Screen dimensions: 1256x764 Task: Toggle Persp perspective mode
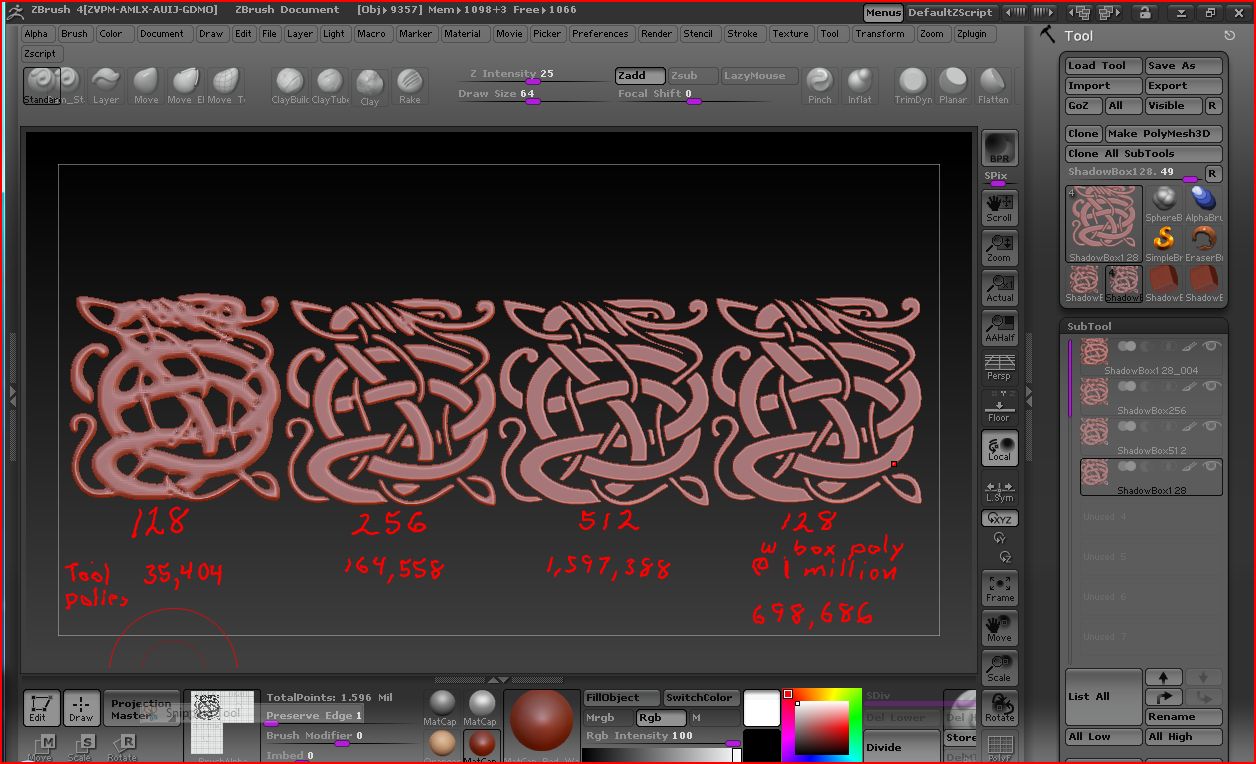[999, 367]
